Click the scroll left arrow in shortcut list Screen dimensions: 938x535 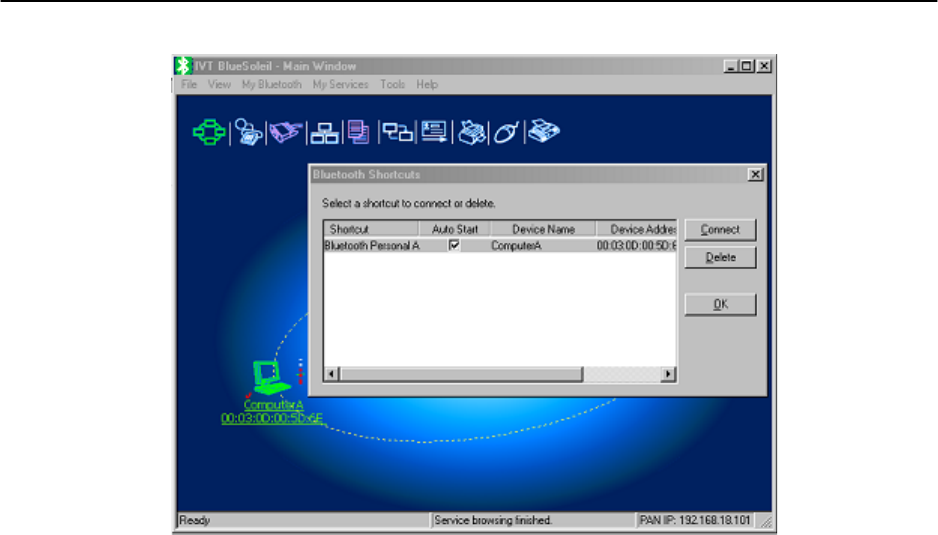point(331,374)
